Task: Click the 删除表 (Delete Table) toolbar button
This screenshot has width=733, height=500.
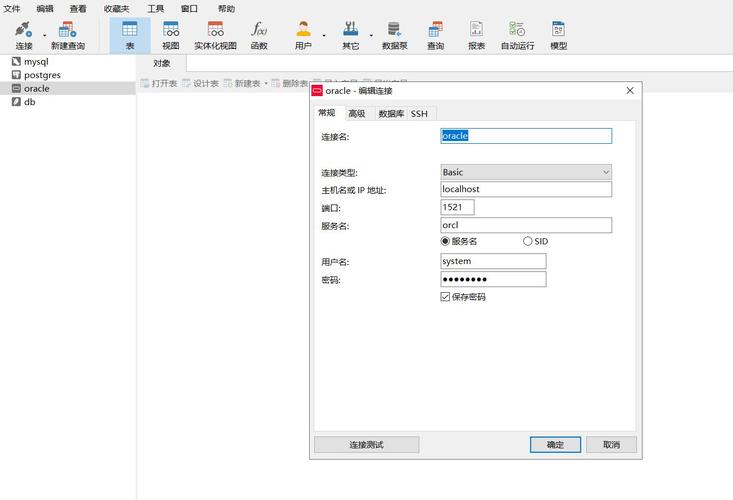Action: coord(290,83)
